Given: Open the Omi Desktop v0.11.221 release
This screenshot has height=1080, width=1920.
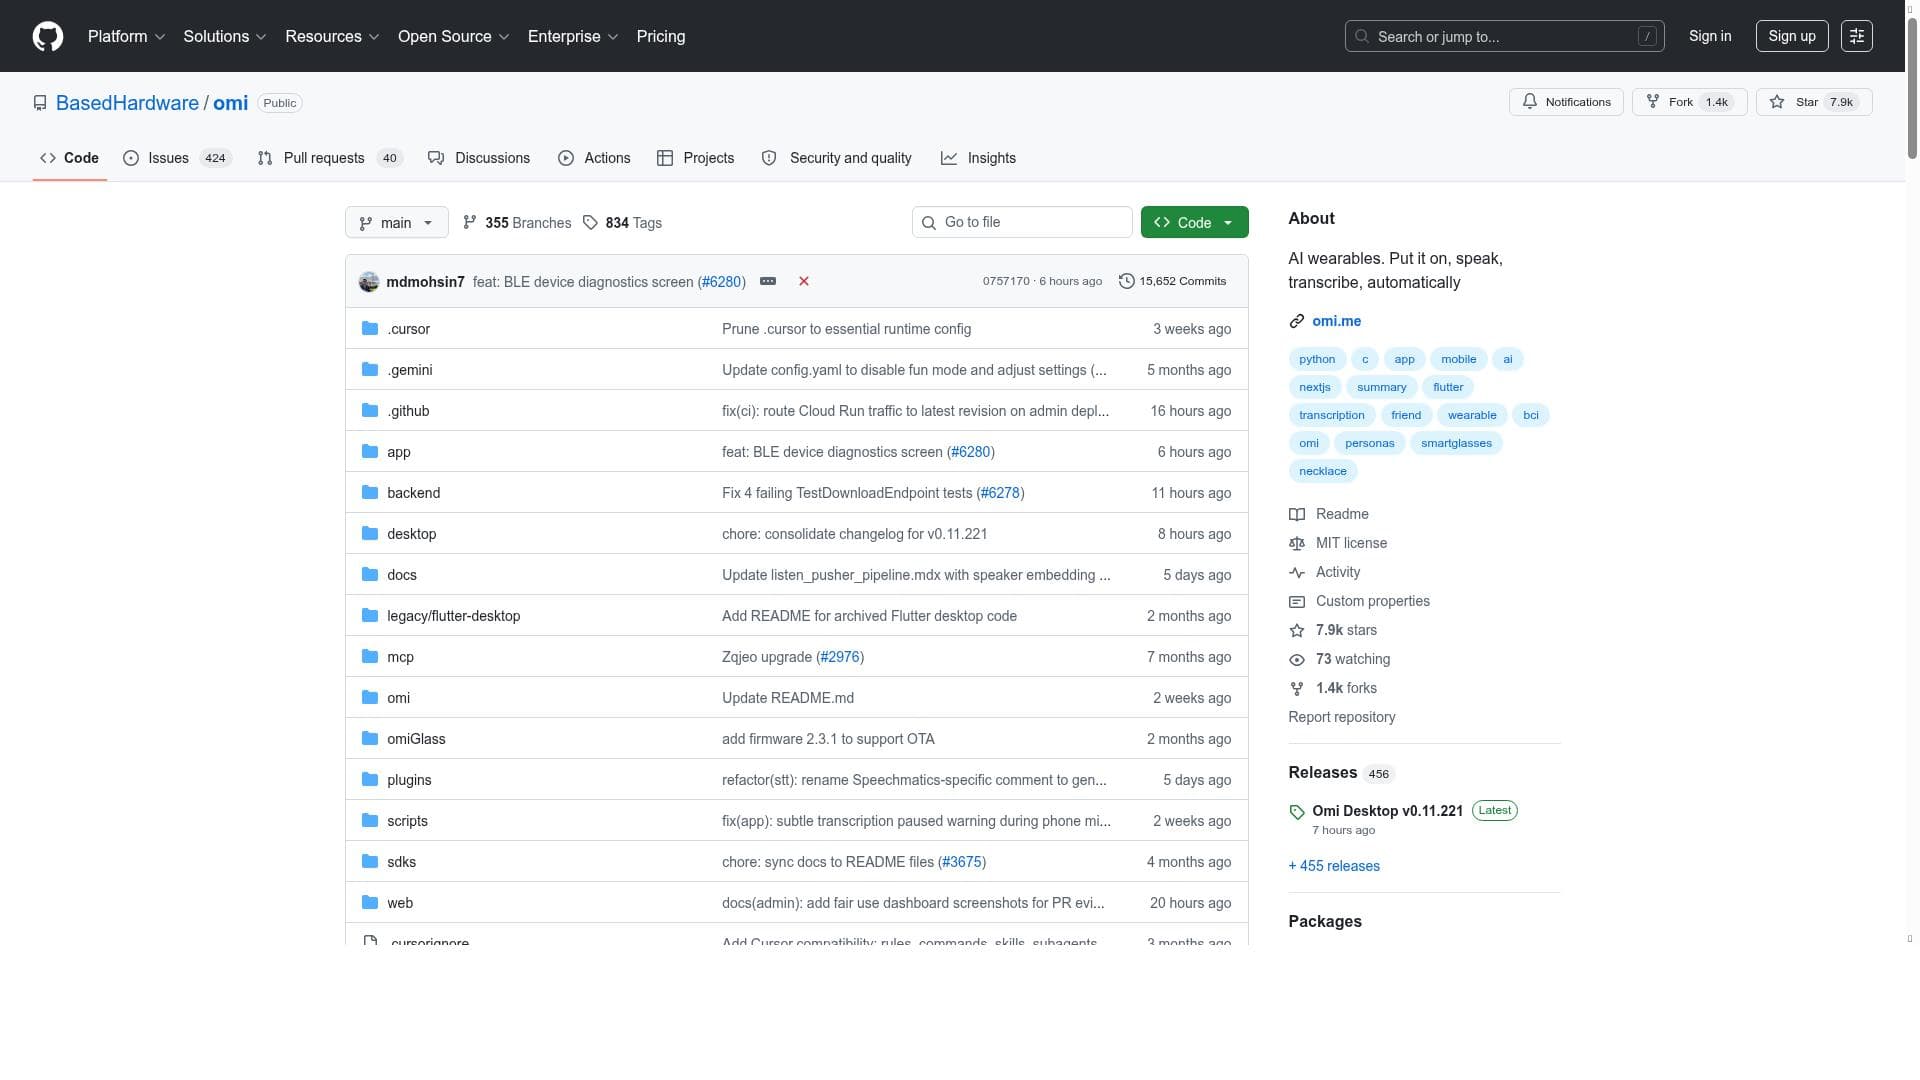Looking at the screenshot, I should [1387, 811].
